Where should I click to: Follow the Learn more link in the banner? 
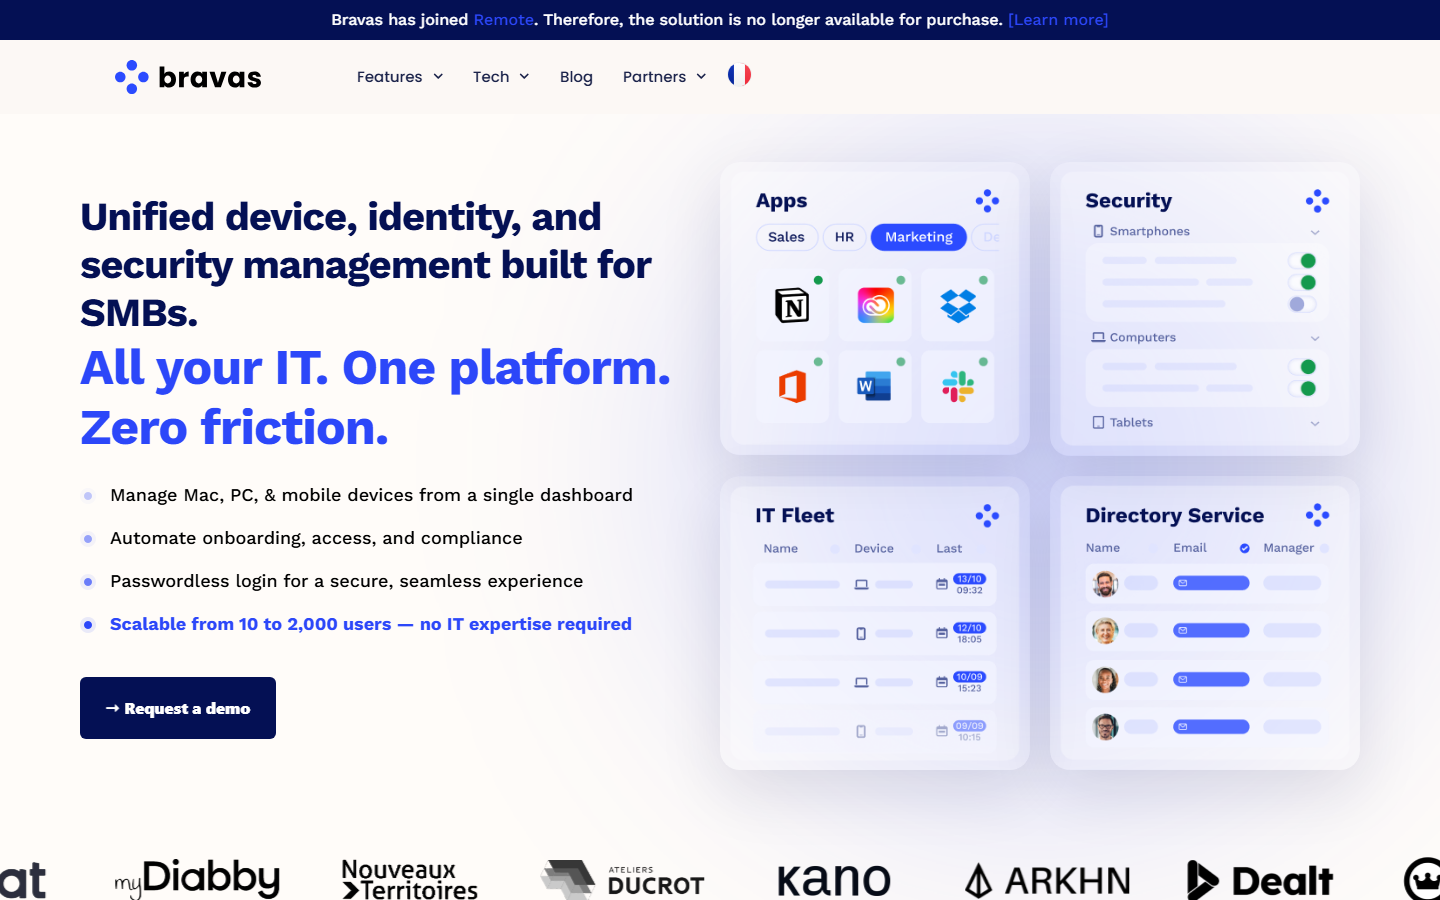click(1058, 20)
